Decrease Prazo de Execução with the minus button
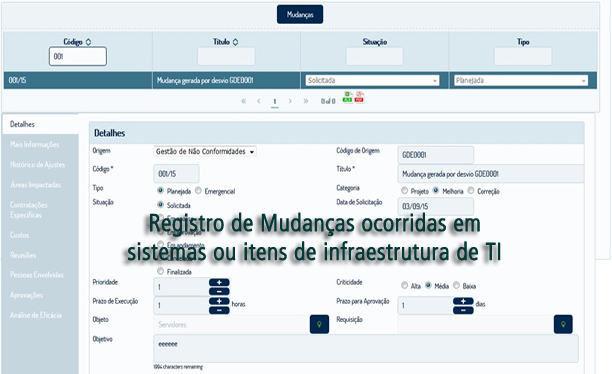The image size is (612, 374). tap(219, 310)
